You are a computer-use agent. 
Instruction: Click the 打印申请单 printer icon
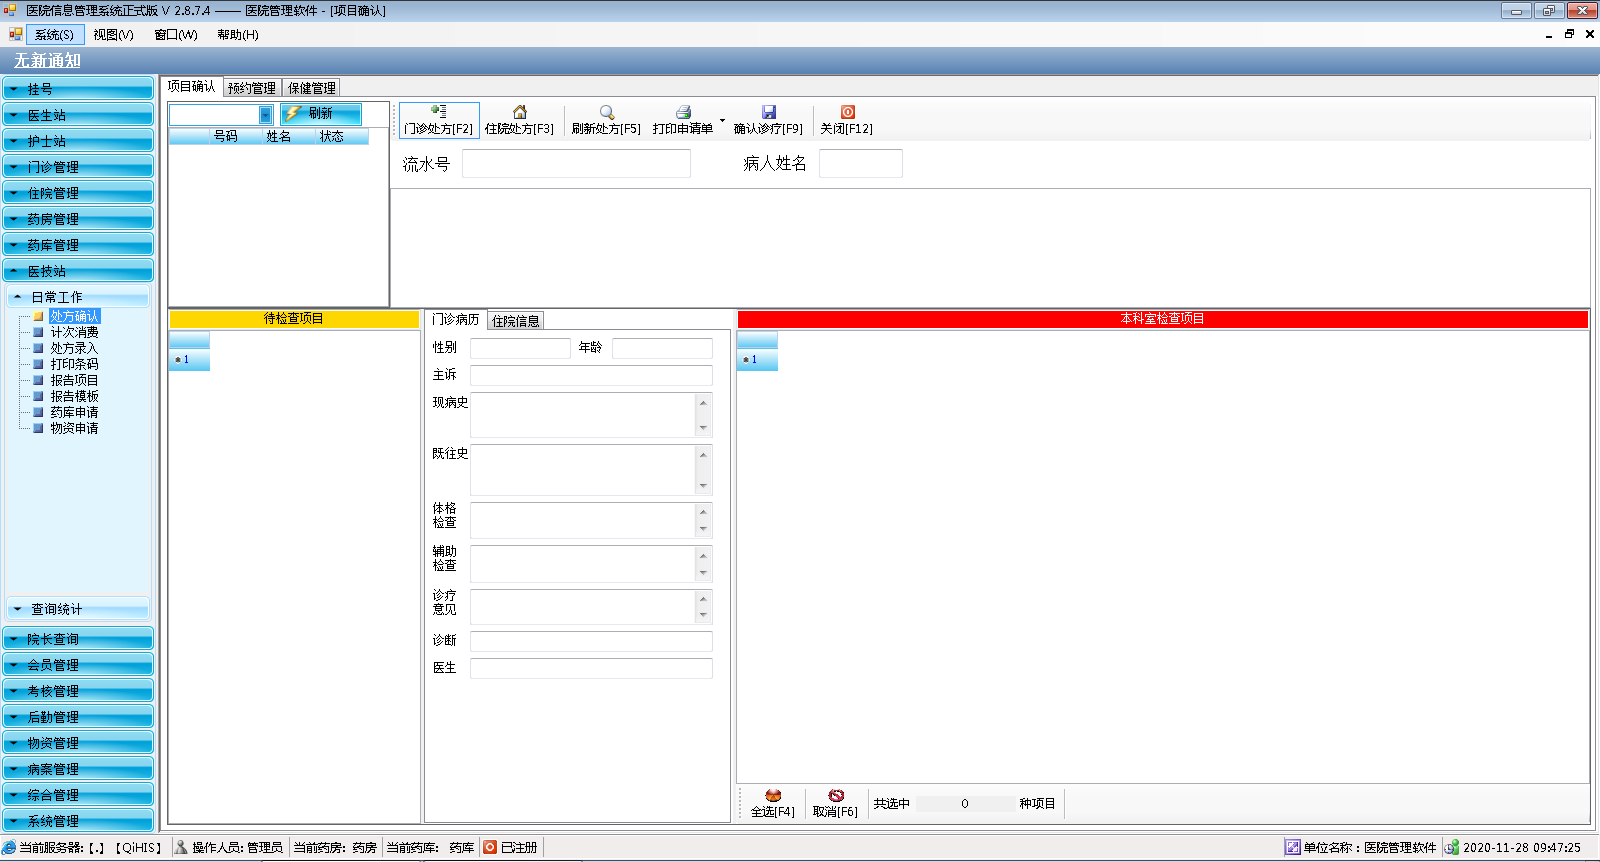(683, 112)
